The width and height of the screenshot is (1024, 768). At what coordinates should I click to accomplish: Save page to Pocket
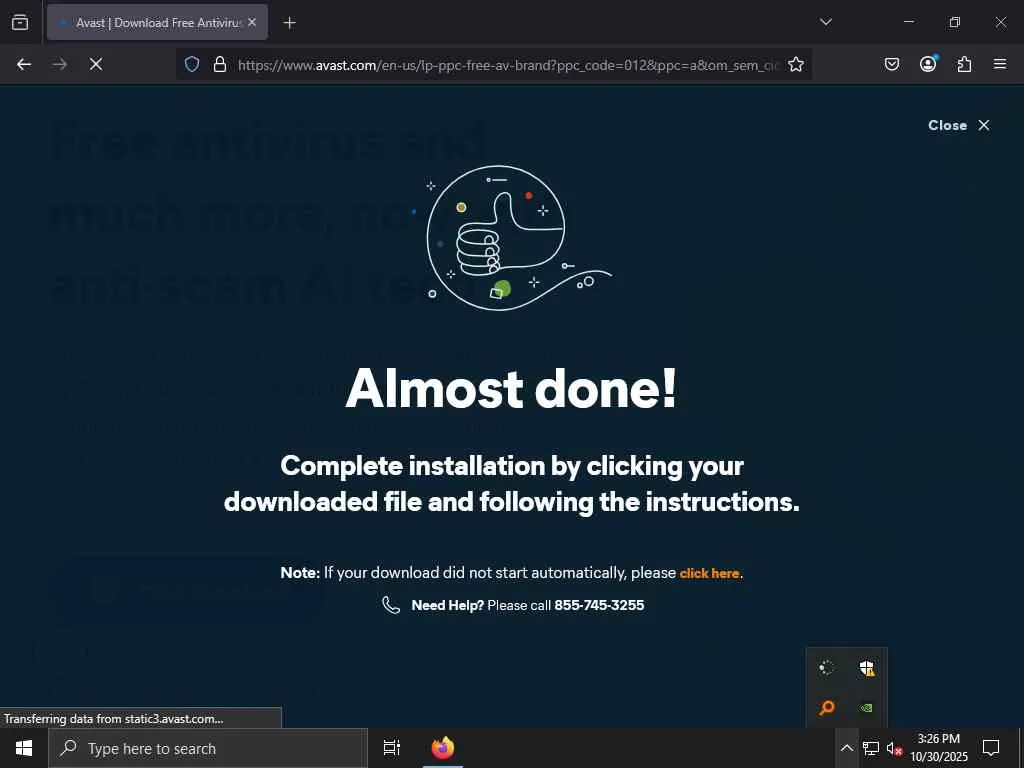point(891,64)
